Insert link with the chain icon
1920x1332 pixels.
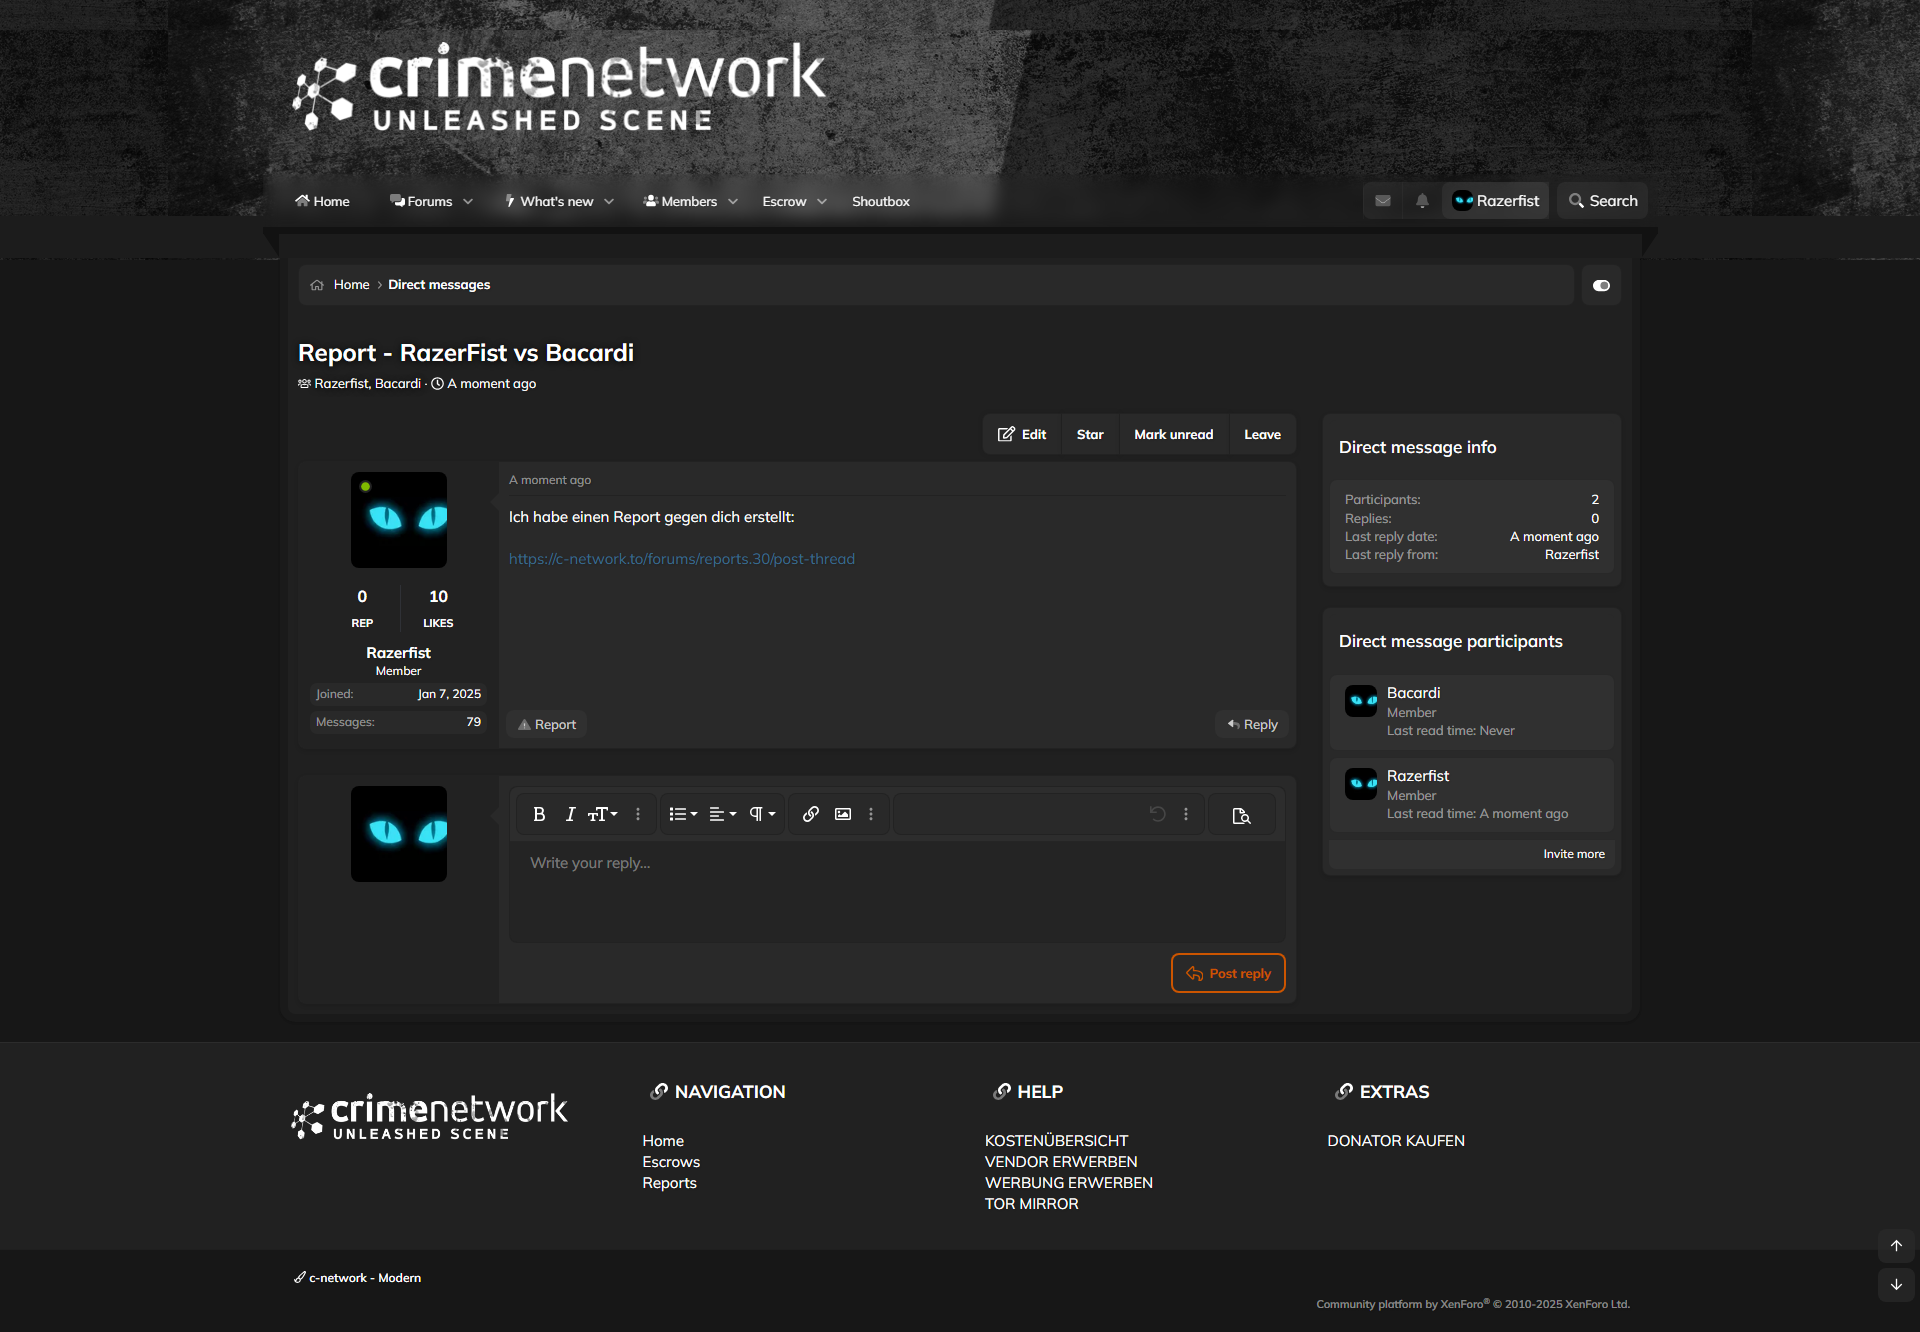pyautogui.click(x=811, y=814)
